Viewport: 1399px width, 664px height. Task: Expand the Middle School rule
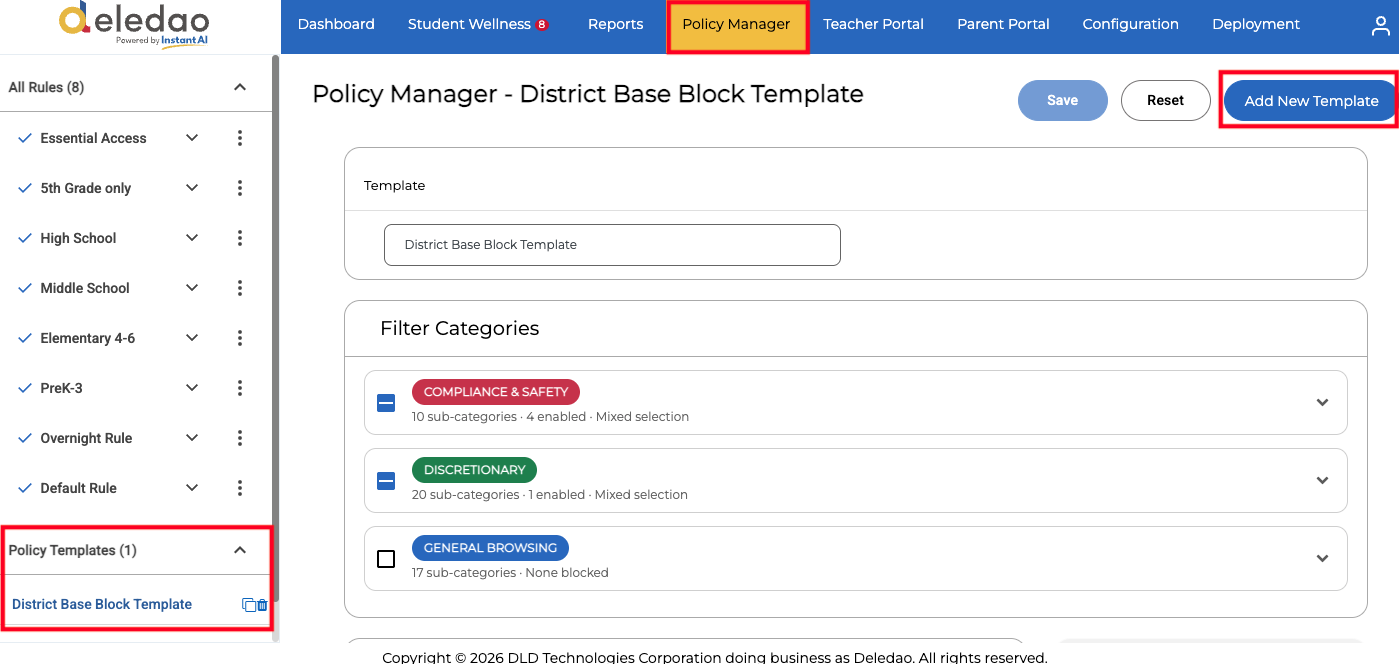[x=192, y=288]
